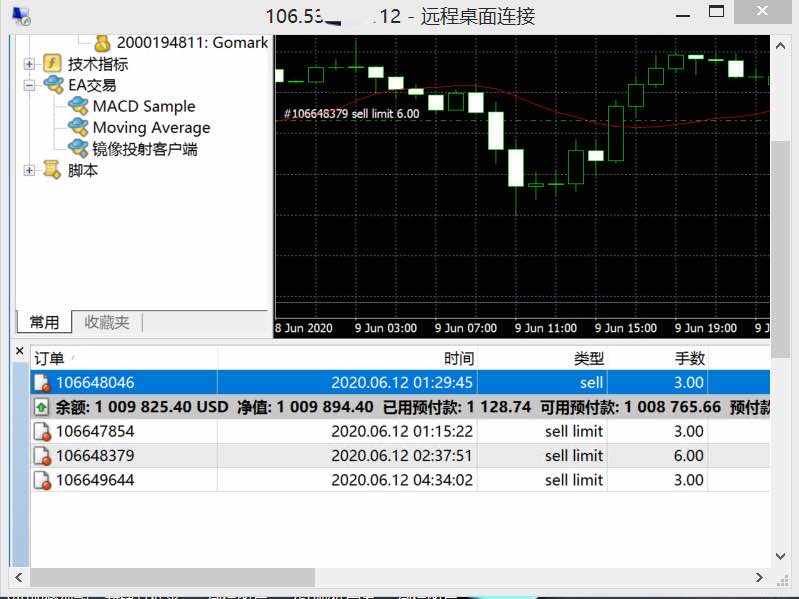Switch to the 常用 tab

point(44,322)
